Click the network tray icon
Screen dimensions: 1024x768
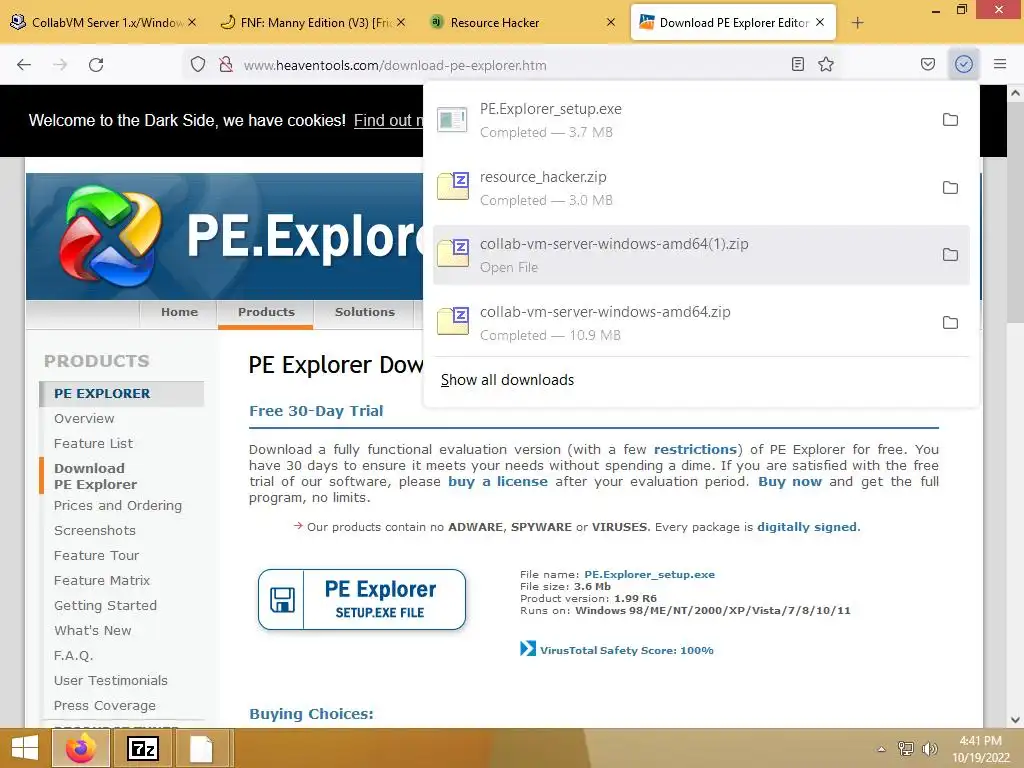click(906, 748)
